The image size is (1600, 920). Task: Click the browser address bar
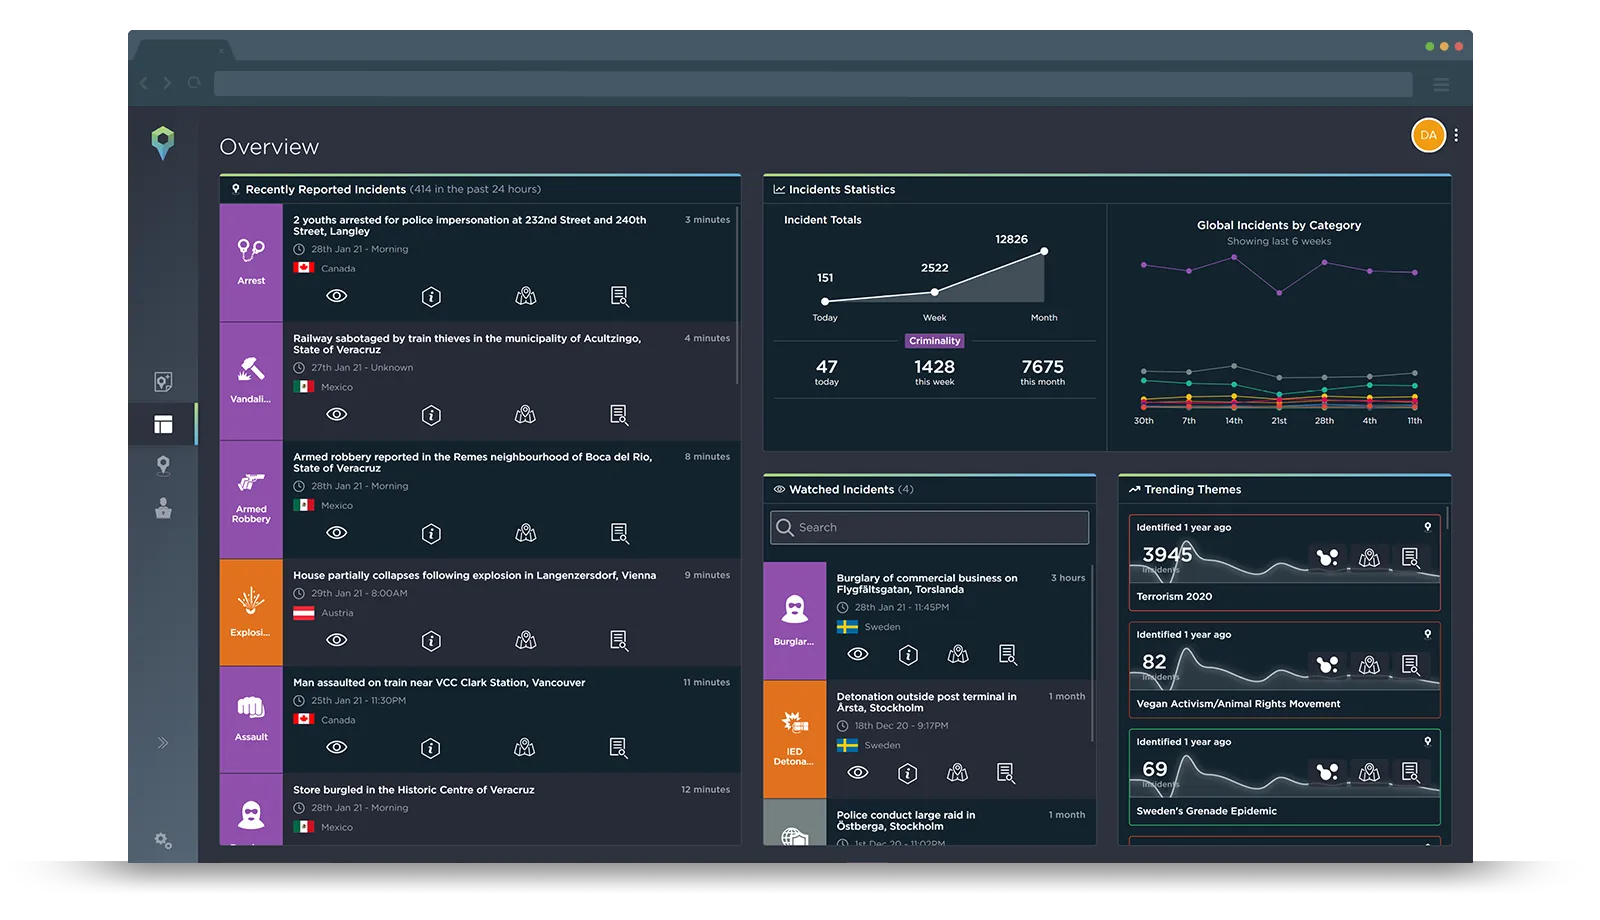[x=813, y=84]
